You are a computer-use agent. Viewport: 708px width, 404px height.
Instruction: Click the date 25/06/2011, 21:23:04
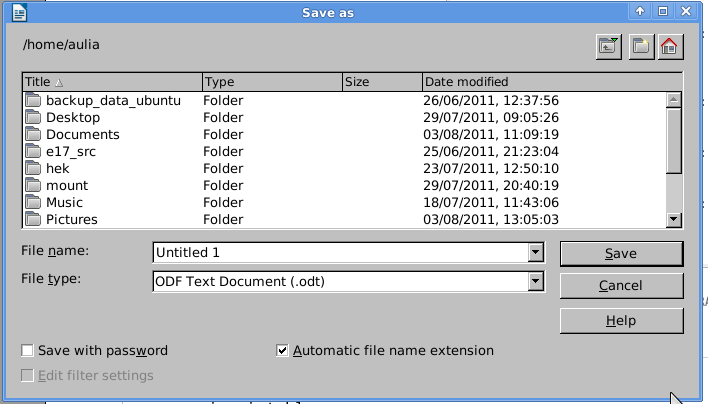pos(491,151)
